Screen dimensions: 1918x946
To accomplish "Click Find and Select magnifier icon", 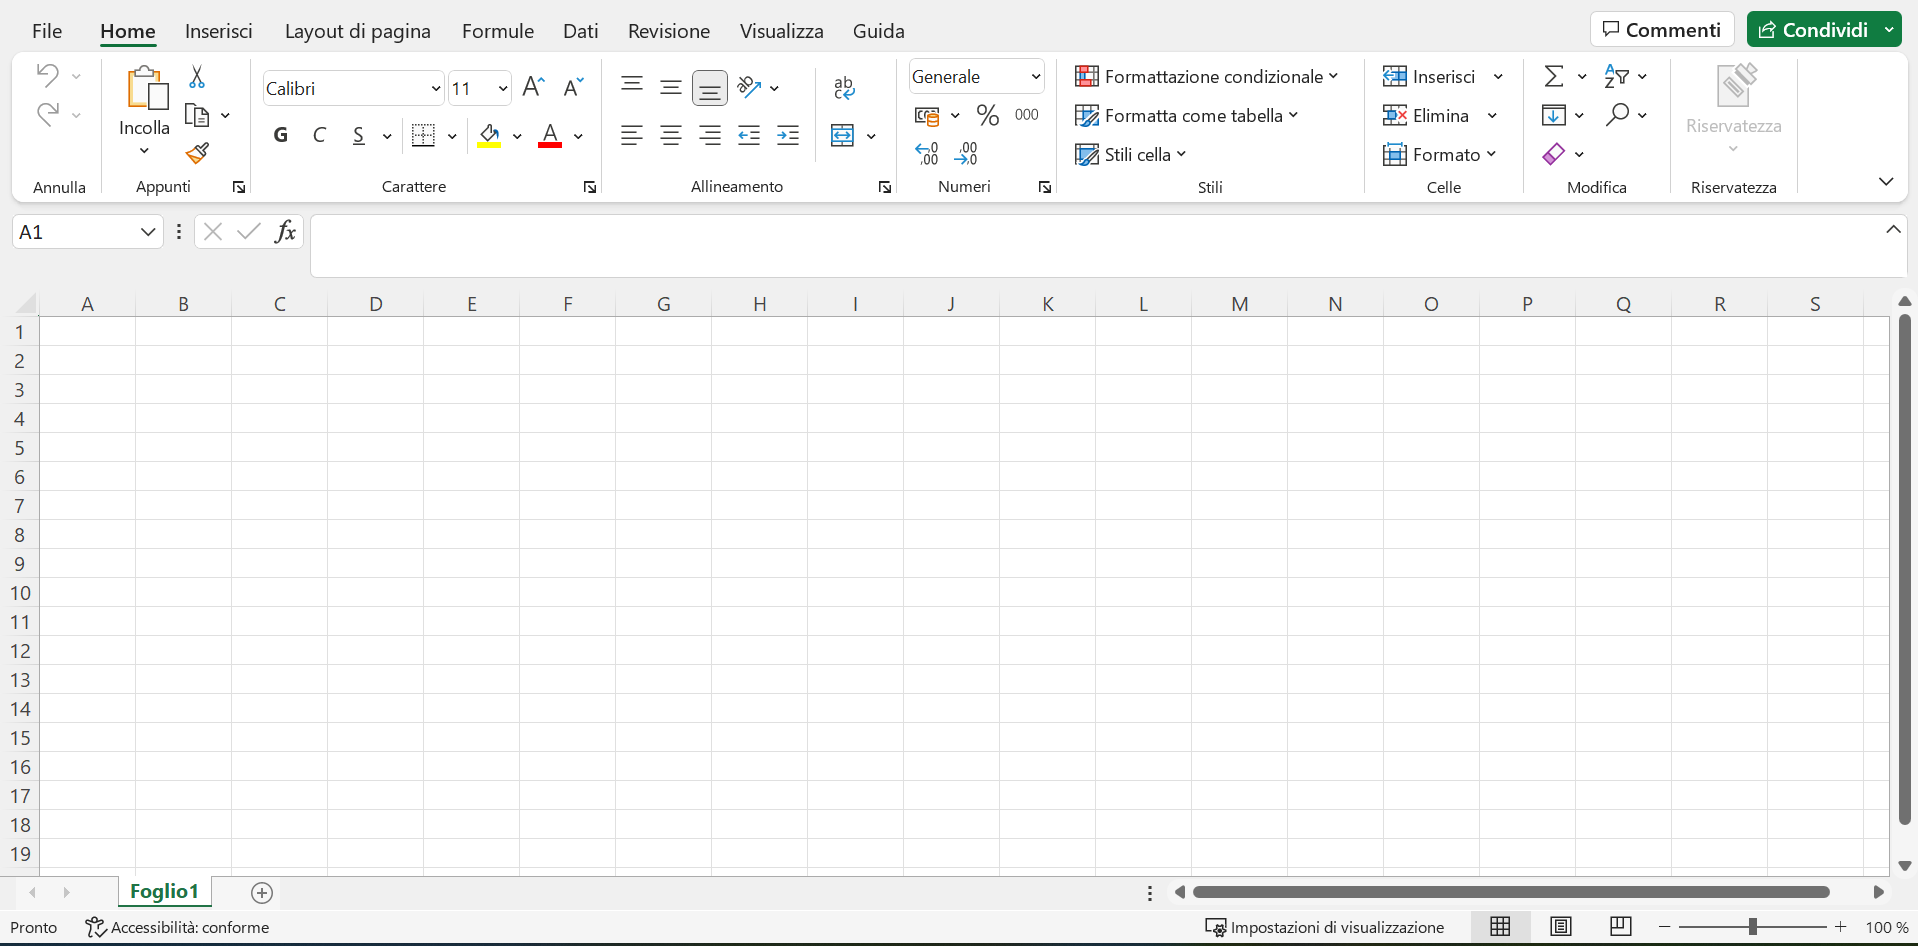I will click(1617, 114).
